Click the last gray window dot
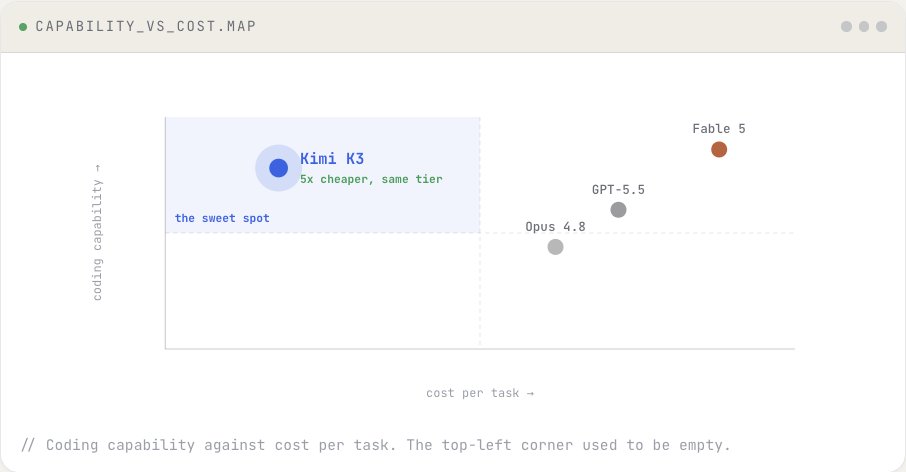 (x=881, y=27)
